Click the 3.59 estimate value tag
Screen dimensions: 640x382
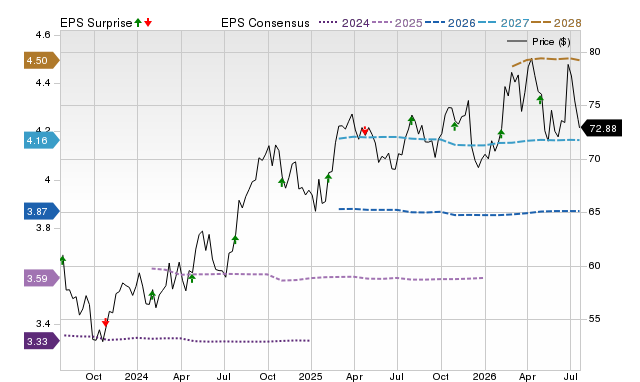(42, 278)
